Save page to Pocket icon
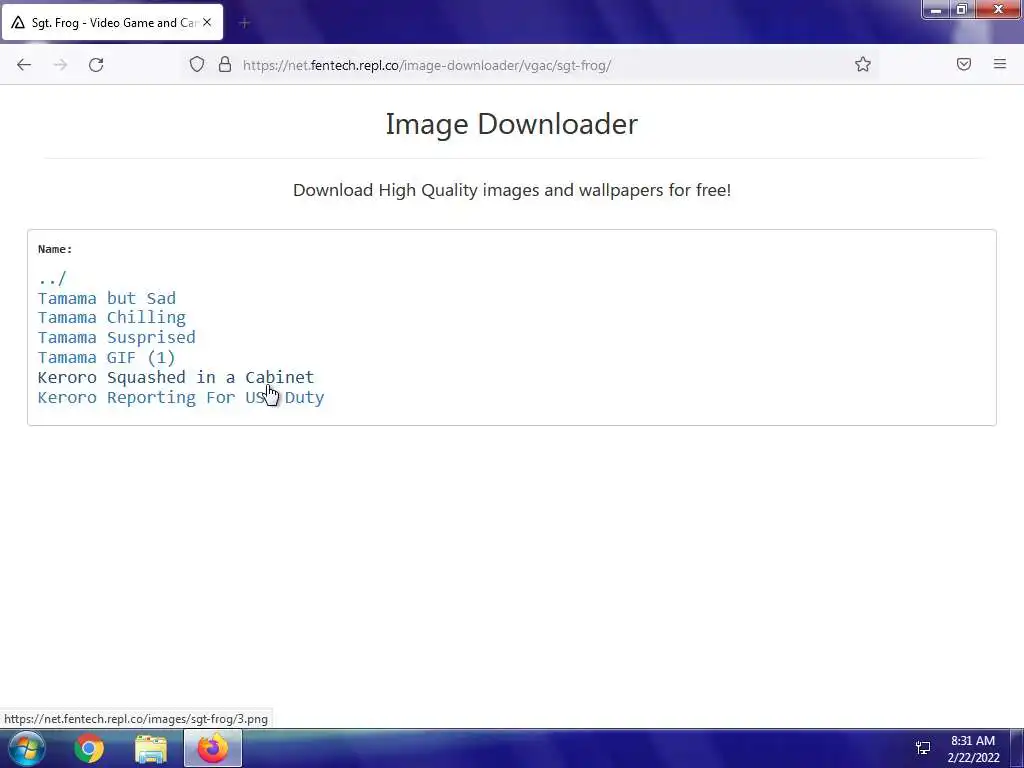 click(x=964, y=64)
